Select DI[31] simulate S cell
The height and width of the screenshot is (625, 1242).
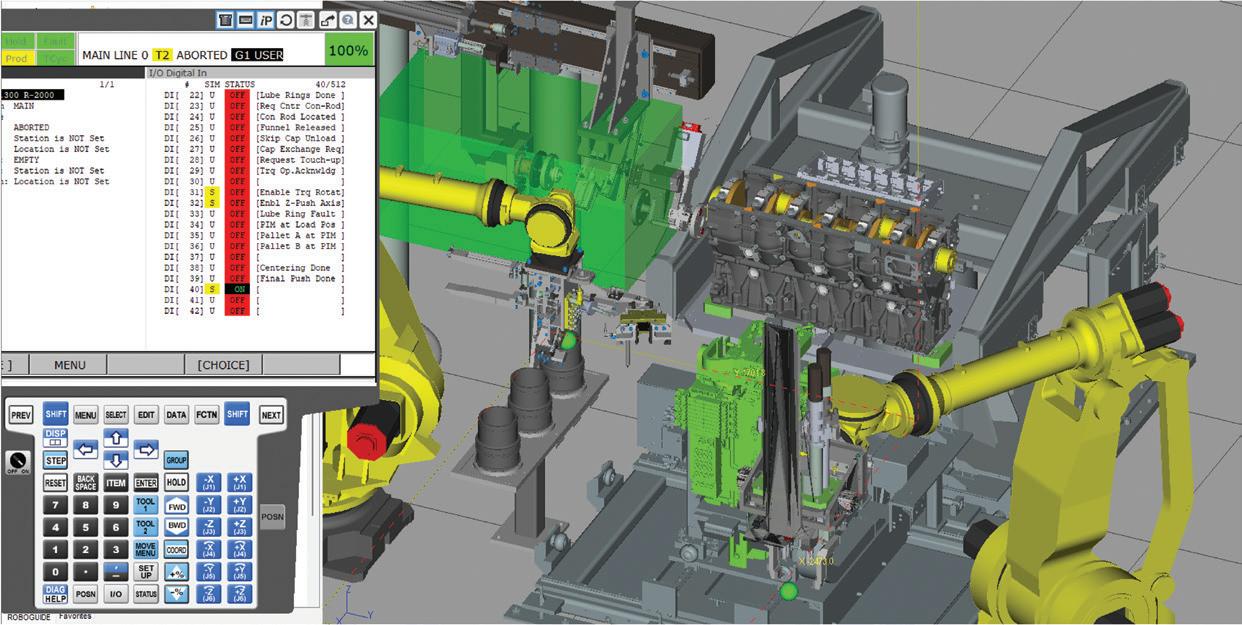point(212,192)
